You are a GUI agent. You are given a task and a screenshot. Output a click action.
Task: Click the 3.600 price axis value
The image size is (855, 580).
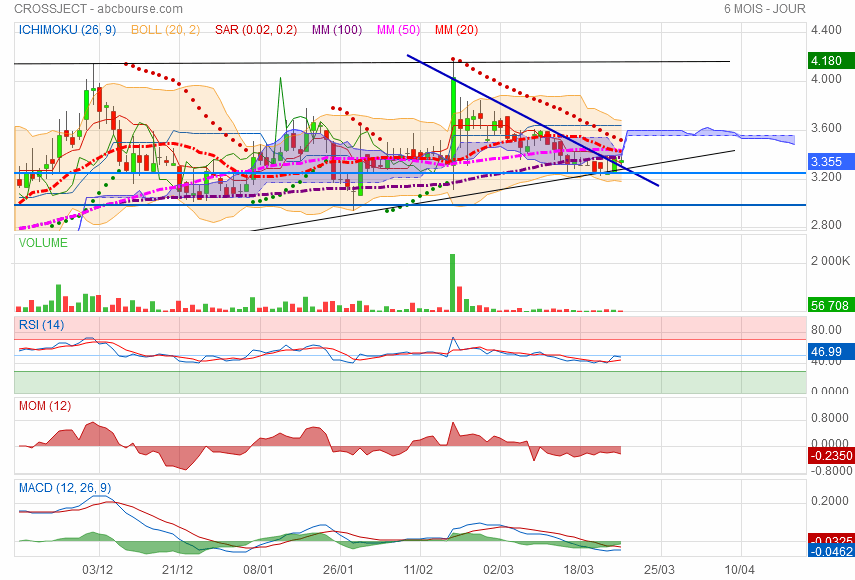coord(826,128)
